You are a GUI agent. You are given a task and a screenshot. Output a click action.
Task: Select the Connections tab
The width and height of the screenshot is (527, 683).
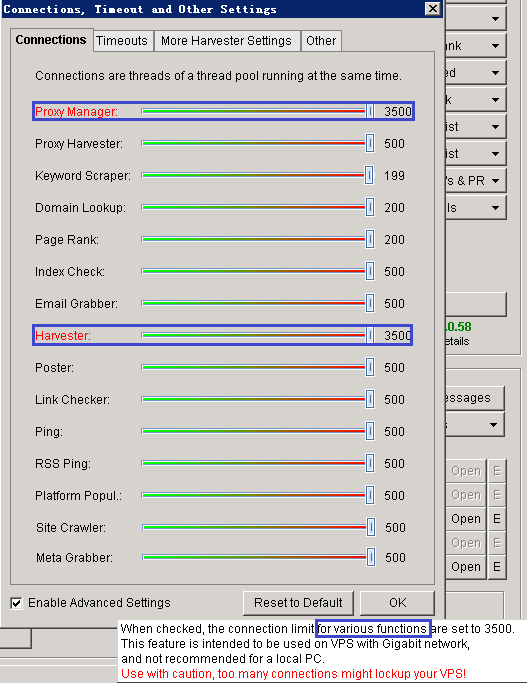click(51, 40)
